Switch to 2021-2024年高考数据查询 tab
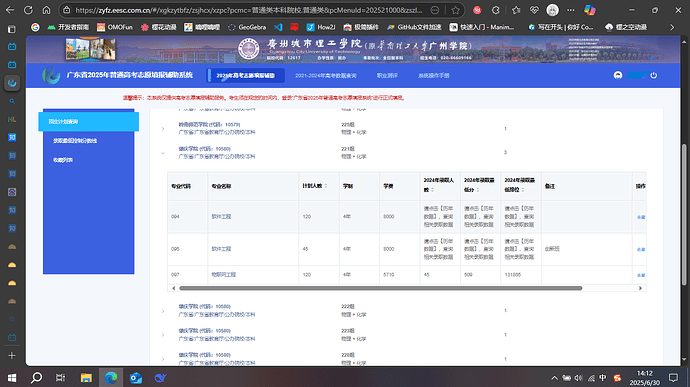The height and width of the screenshot is (387, 690). 326,76
